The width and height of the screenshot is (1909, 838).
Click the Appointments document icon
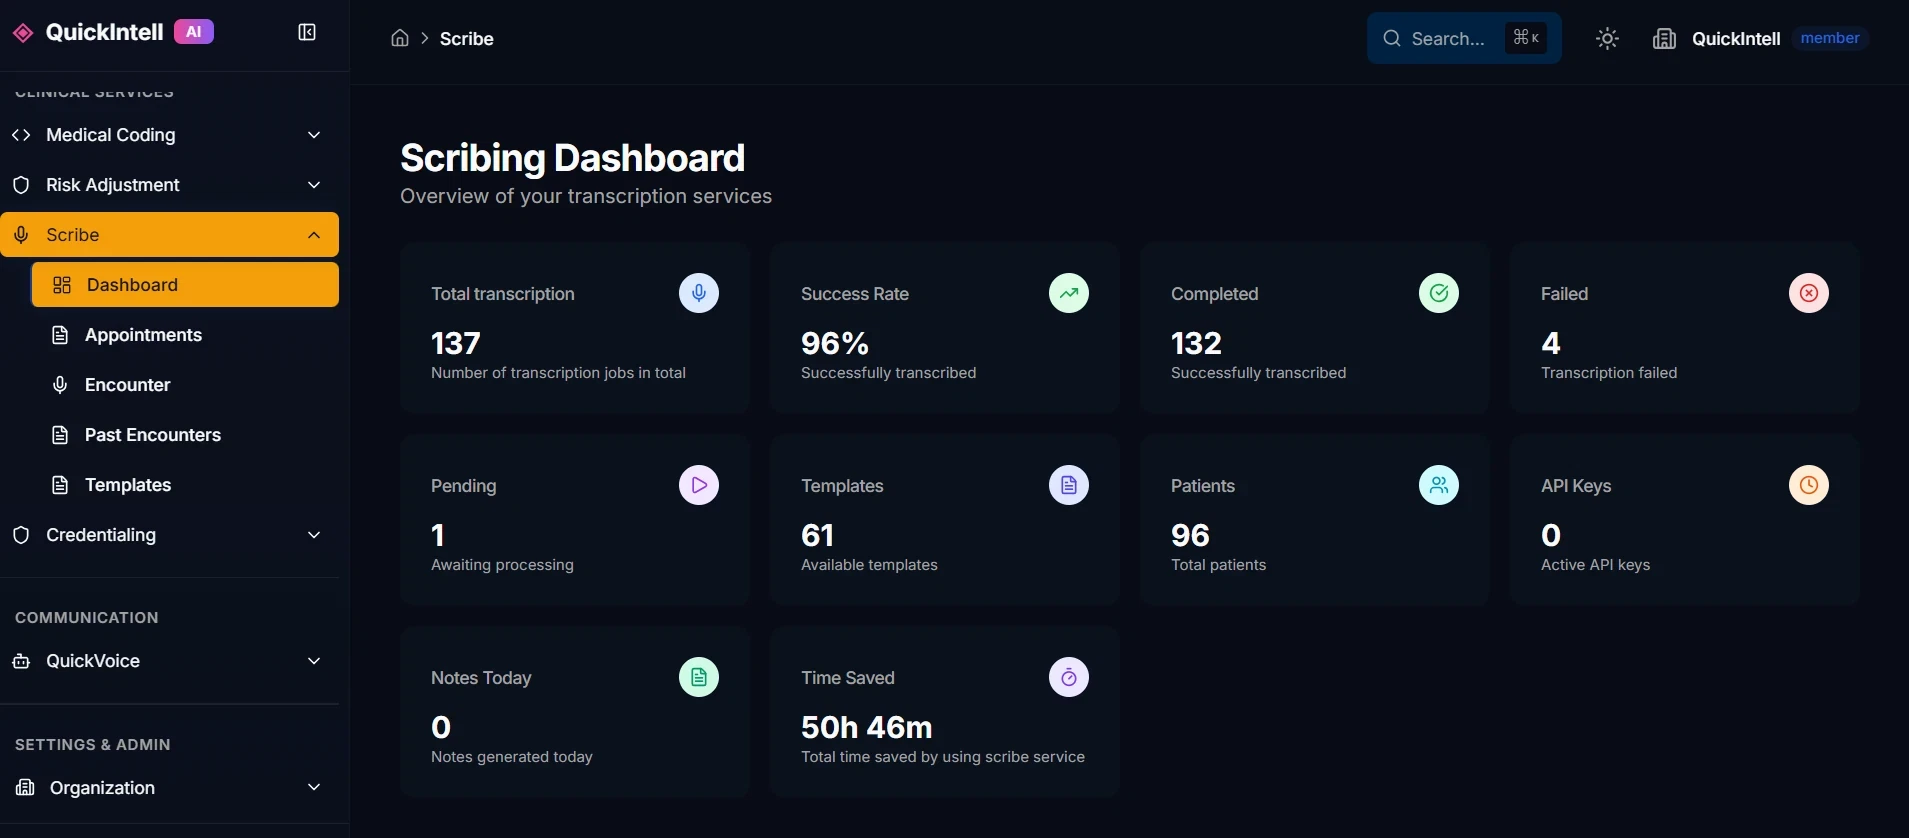click(x=60, y=335)
